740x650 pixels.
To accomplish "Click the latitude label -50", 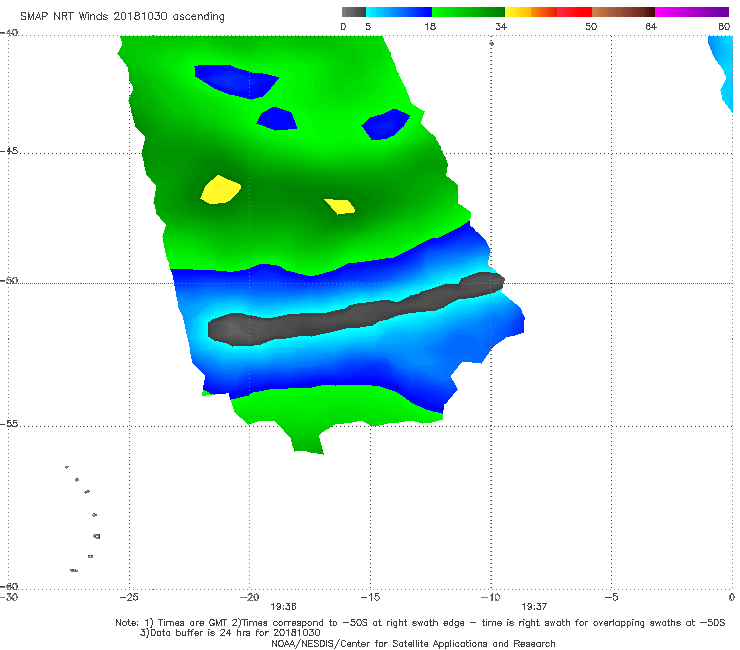I will [9, 281].
